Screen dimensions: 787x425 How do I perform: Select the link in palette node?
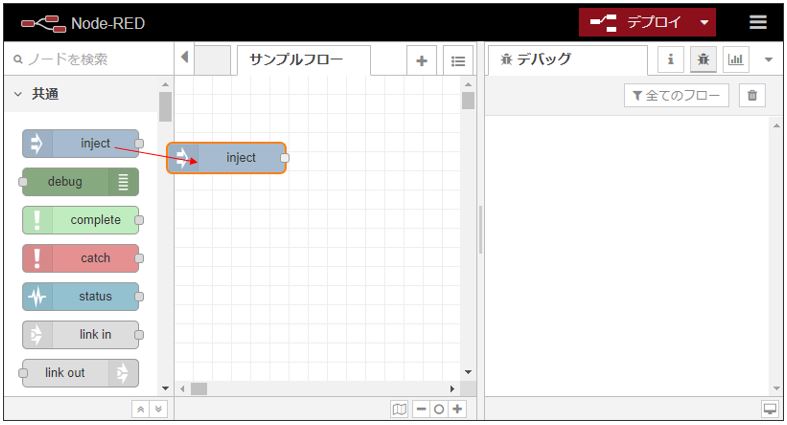tap(81, 335)
